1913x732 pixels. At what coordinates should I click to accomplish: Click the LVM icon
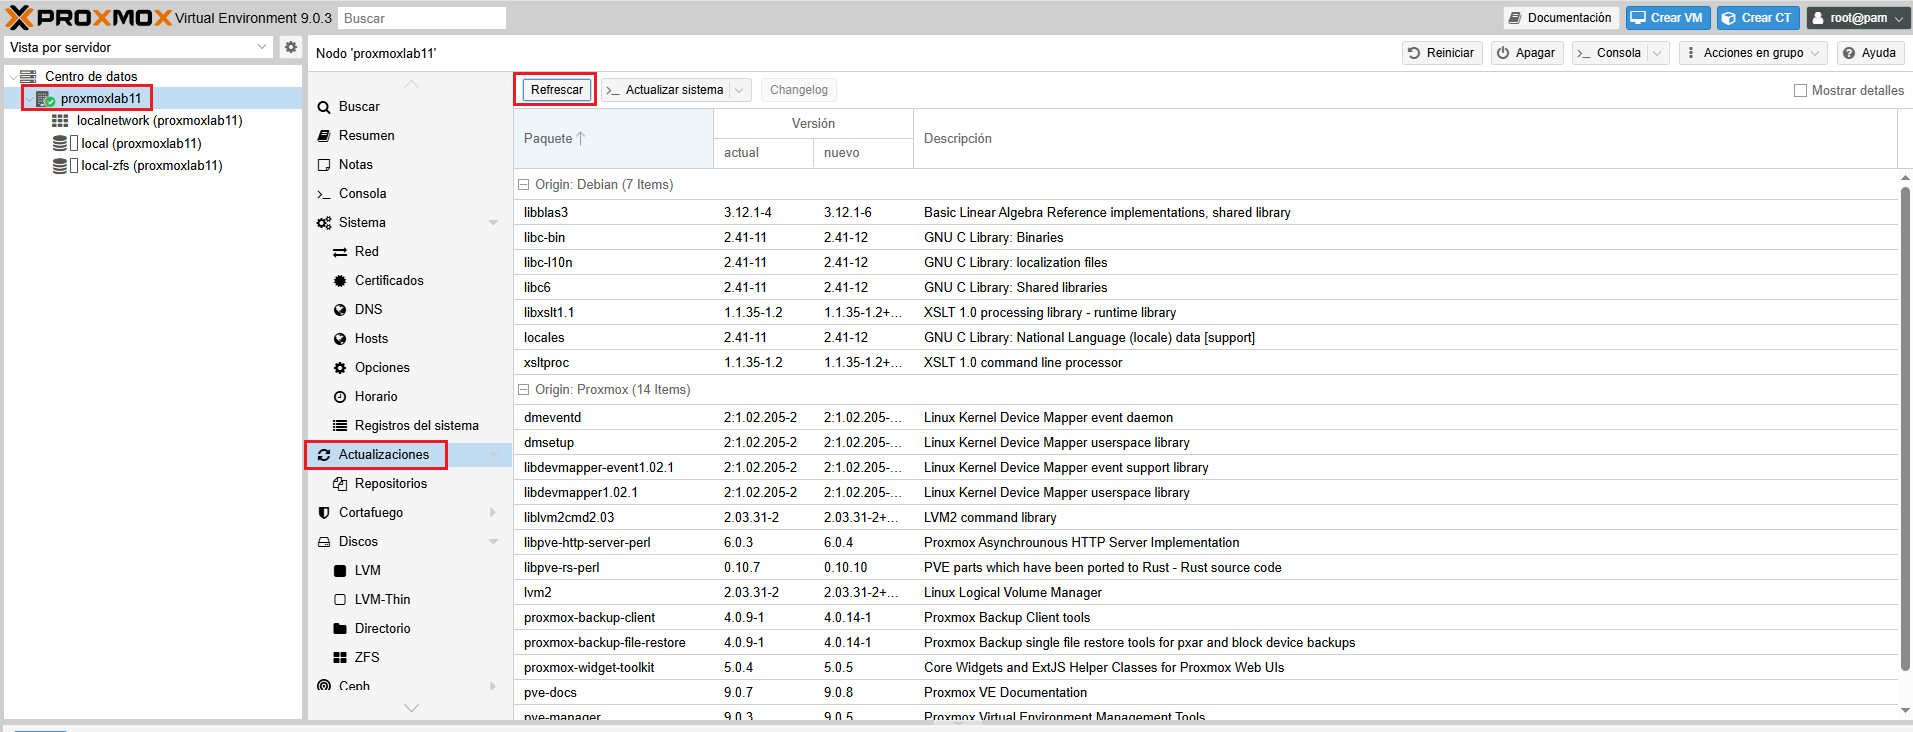pos(340,571)
